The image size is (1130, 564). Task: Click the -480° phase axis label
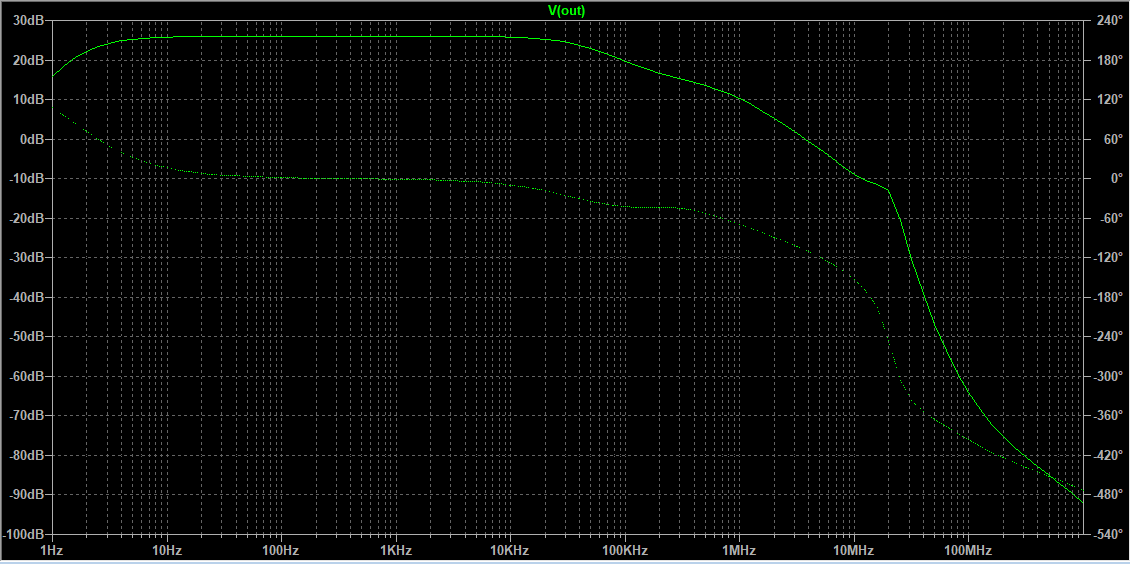click(x=1106, y=495)
